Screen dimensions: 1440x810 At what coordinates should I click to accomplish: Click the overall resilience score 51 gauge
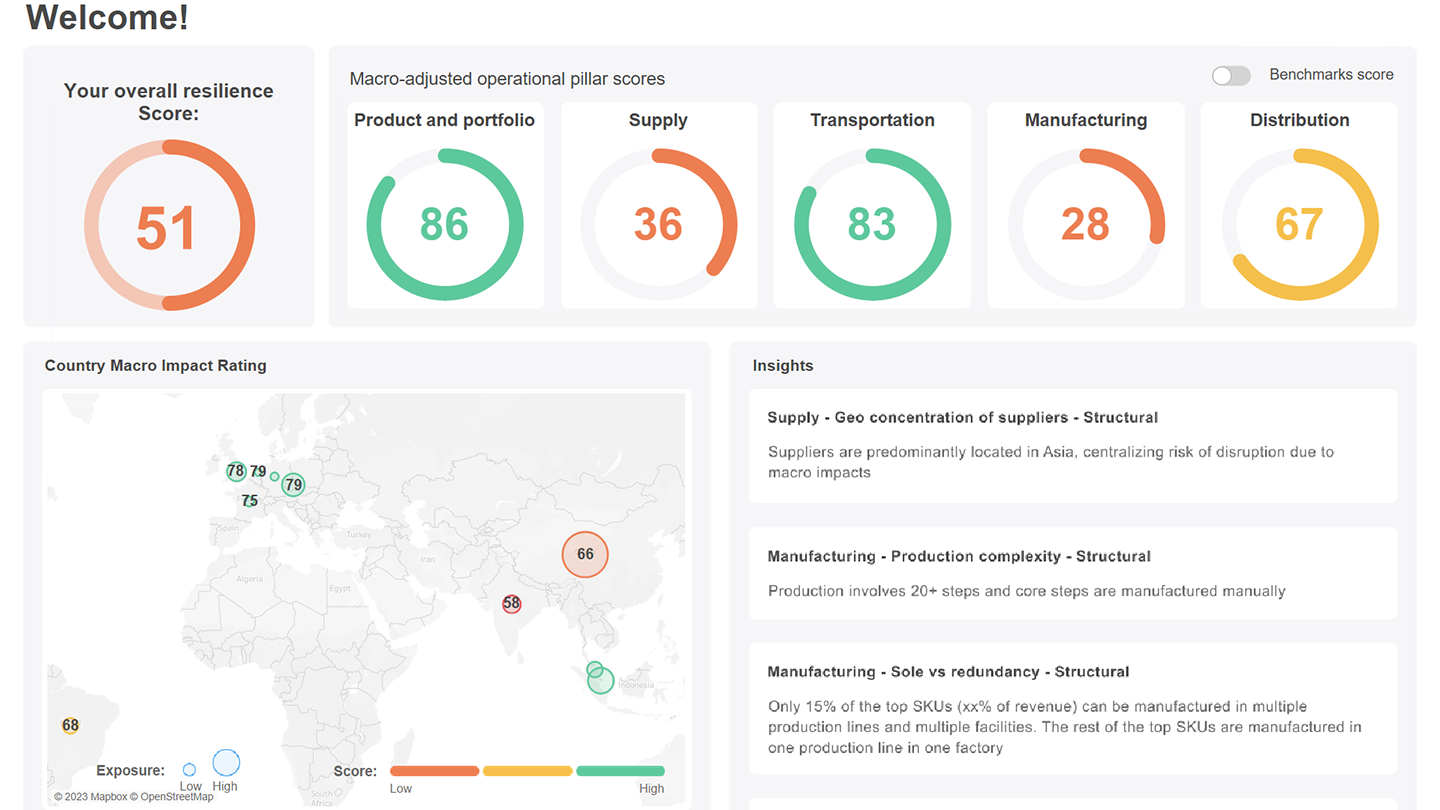[169, 225]
